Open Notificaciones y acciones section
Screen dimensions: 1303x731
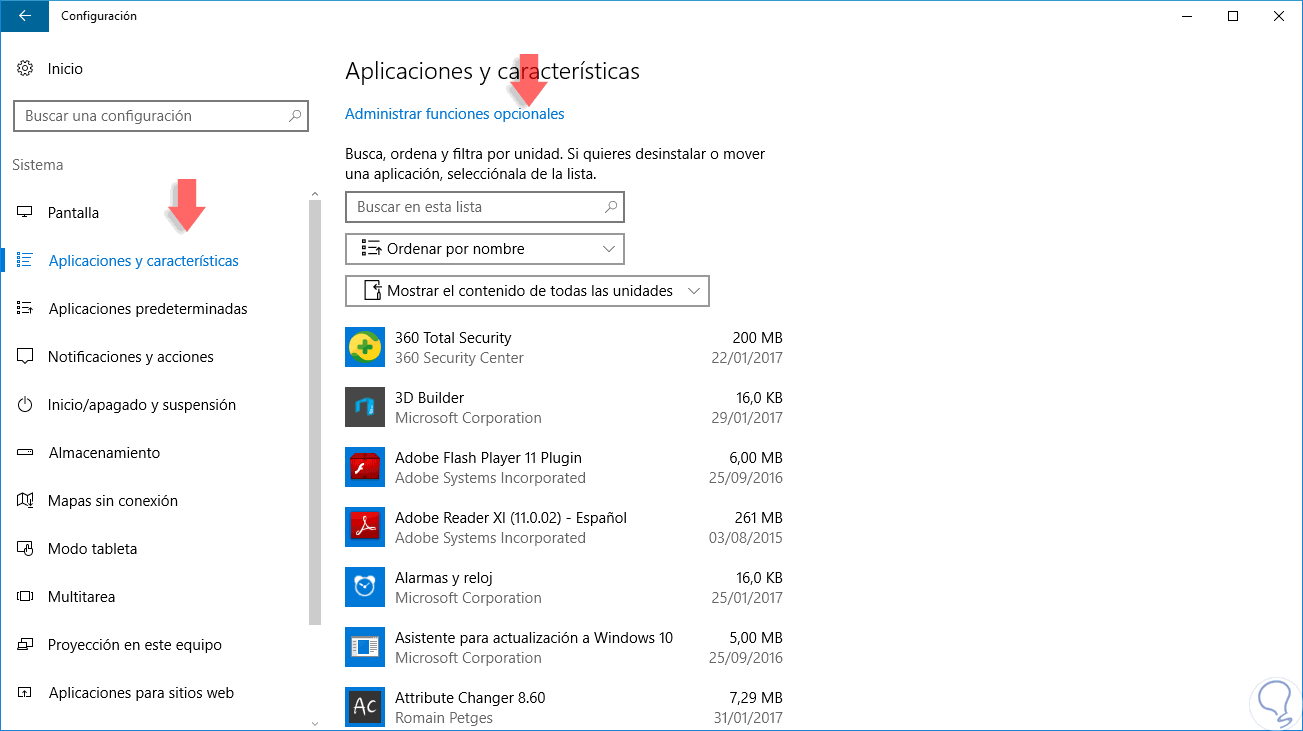tap(130, 357)
